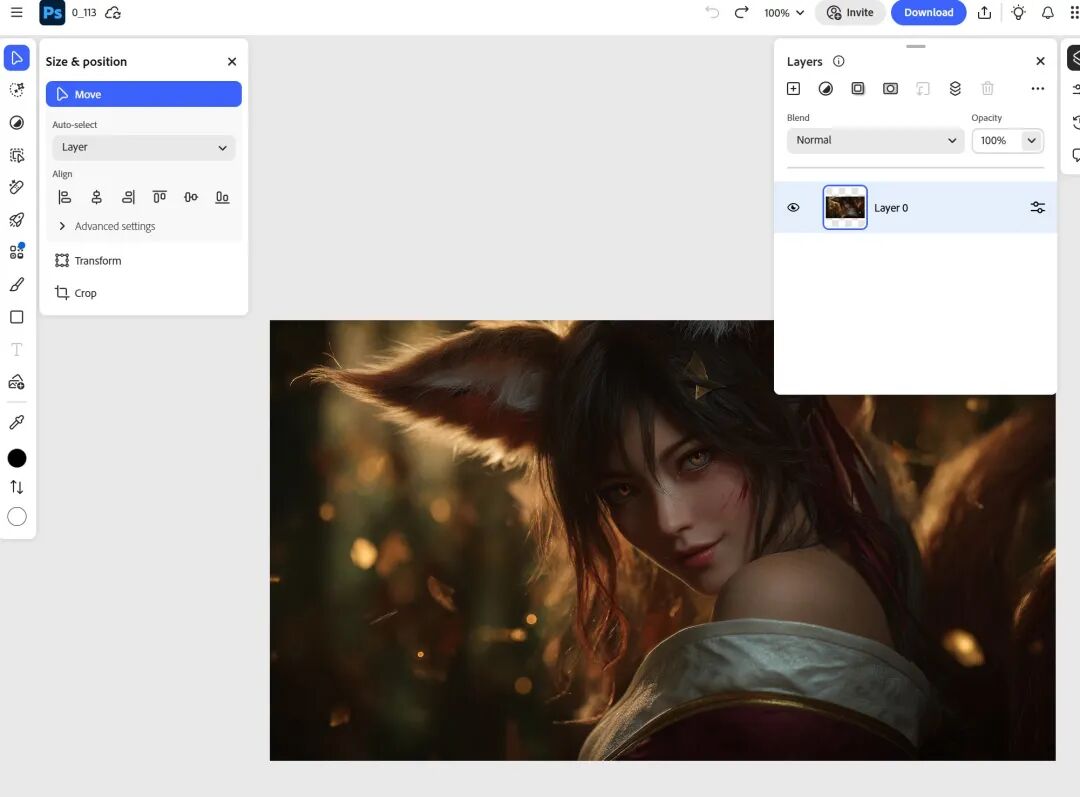1080x797 pixels.
Task: Select the Eyedropper tool
Action: pyautogui.click(x=16, y=422)
